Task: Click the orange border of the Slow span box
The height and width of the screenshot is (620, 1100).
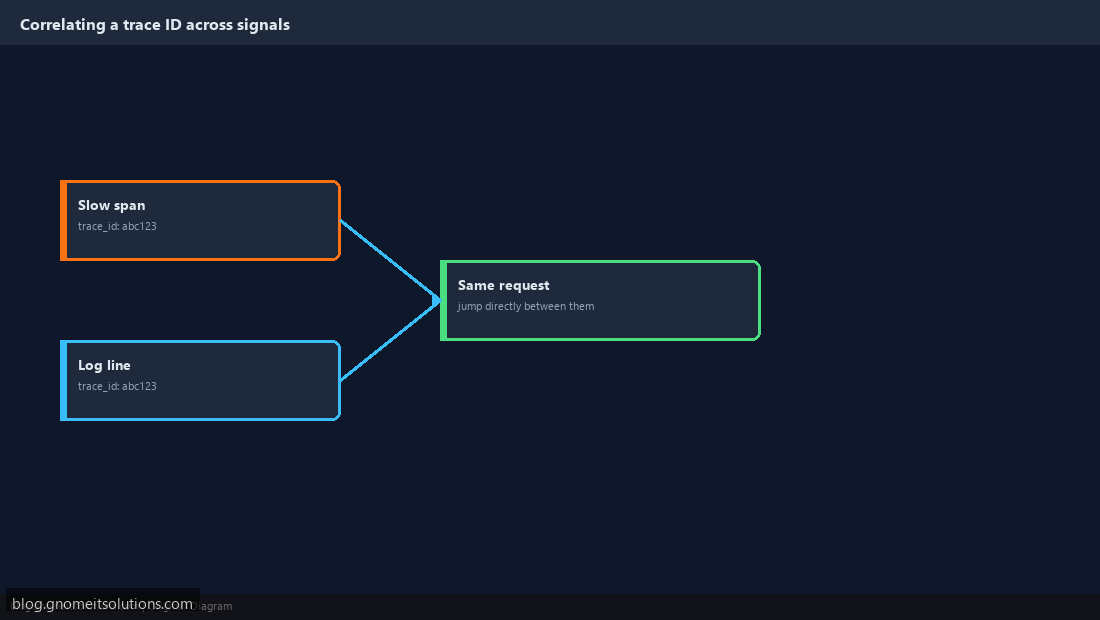Action: [201, 182]
